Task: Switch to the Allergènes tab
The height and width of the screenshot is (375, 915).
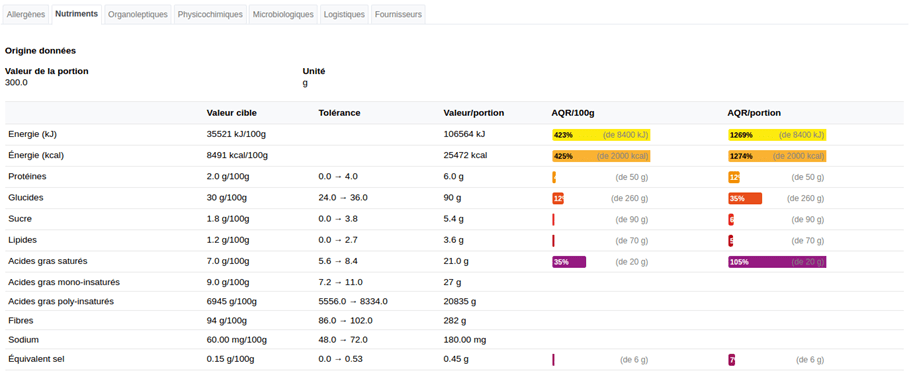Action: tap(26, 15)
